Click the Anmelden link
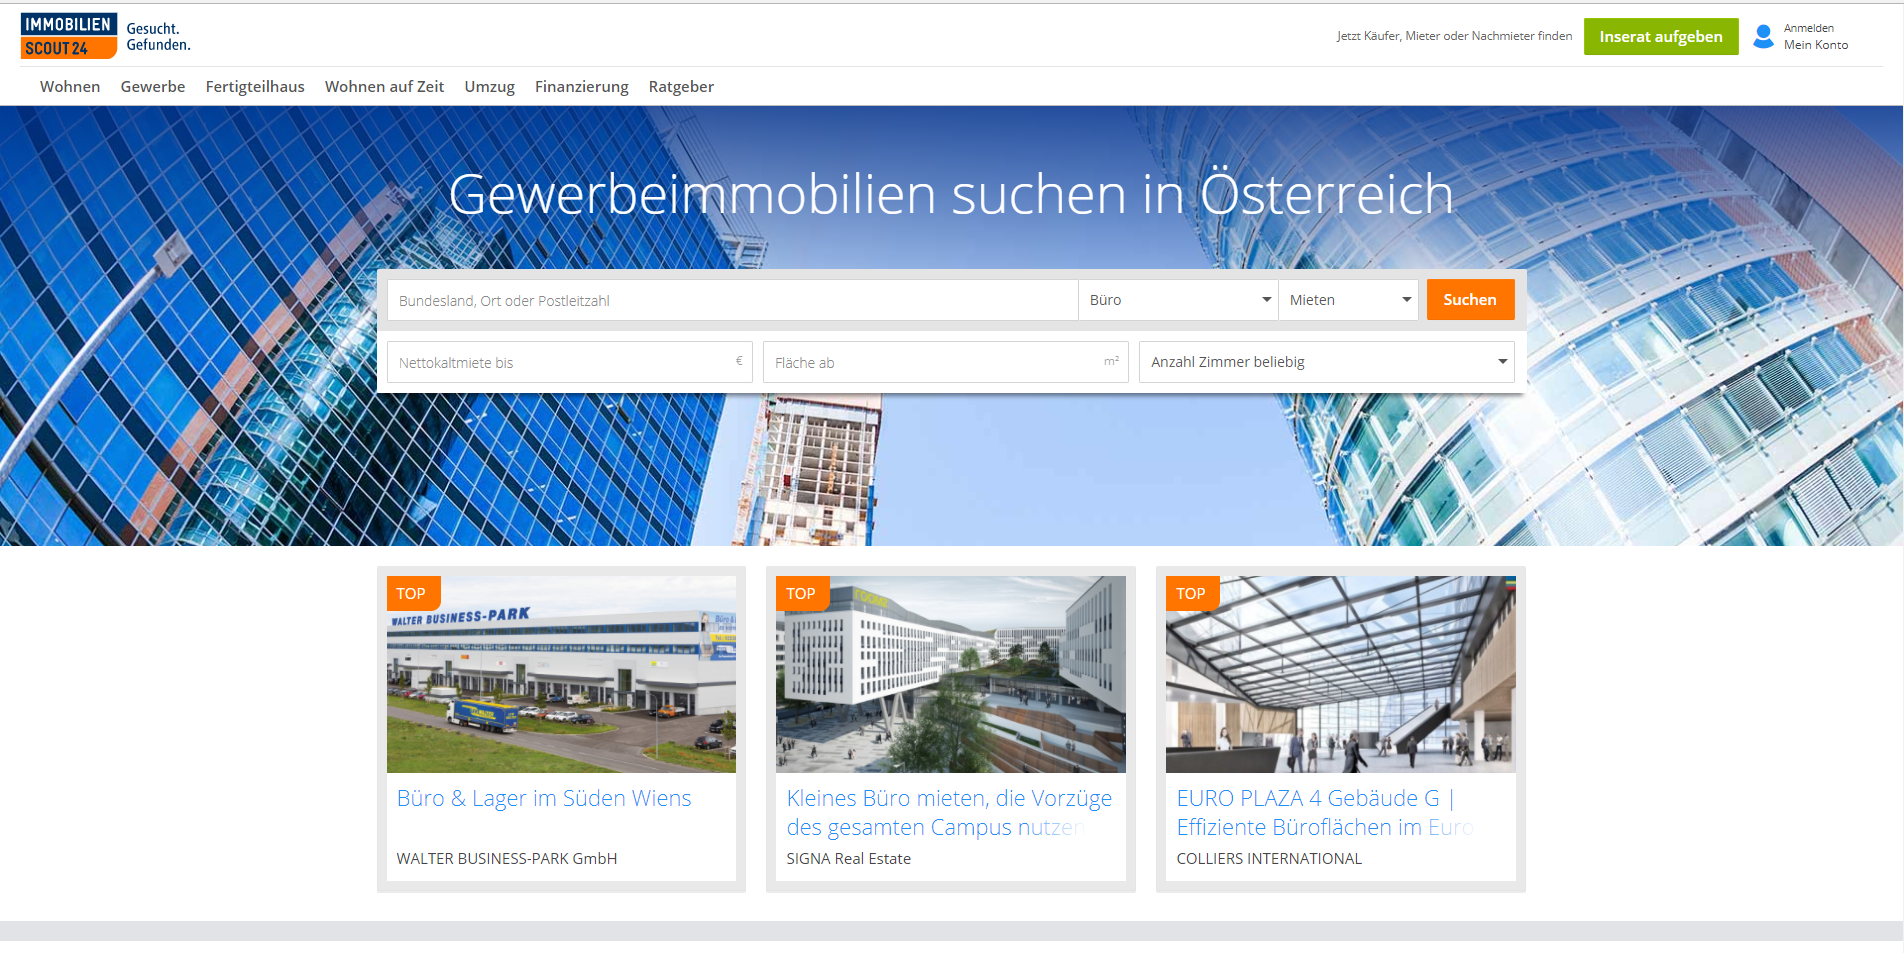This screenshot has height=953, width=1904. tap(1809, 28)
